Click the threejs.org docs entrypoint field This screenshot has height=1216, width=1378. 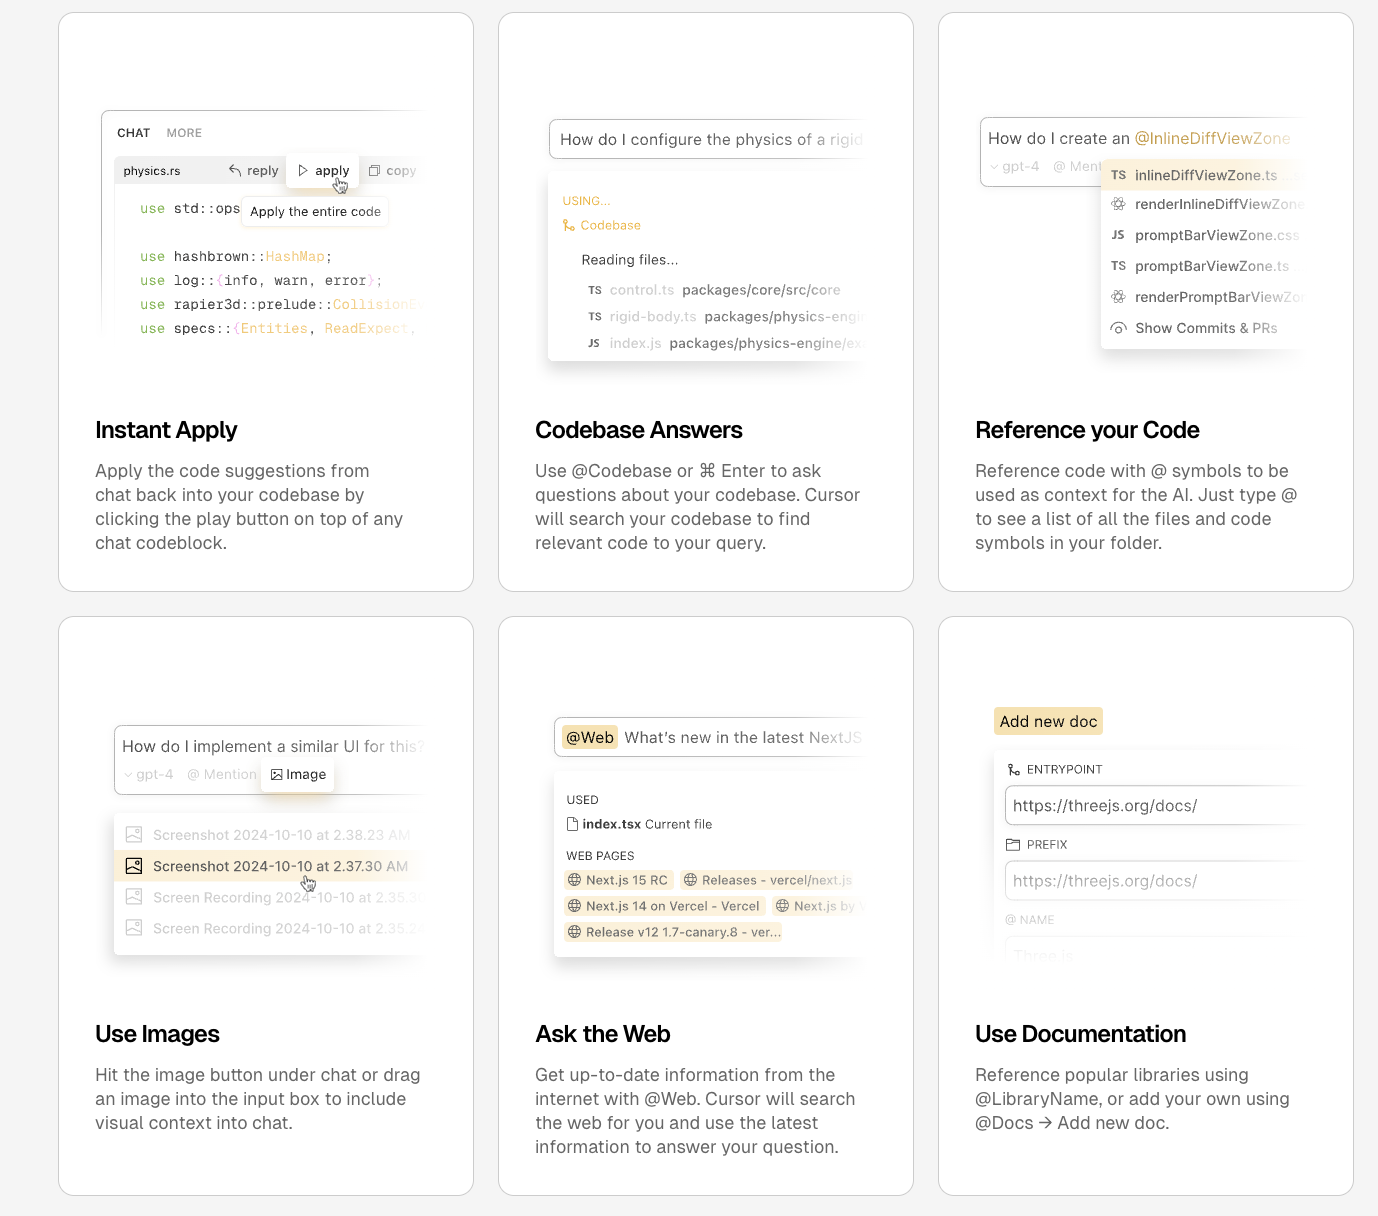[1150, 805]
